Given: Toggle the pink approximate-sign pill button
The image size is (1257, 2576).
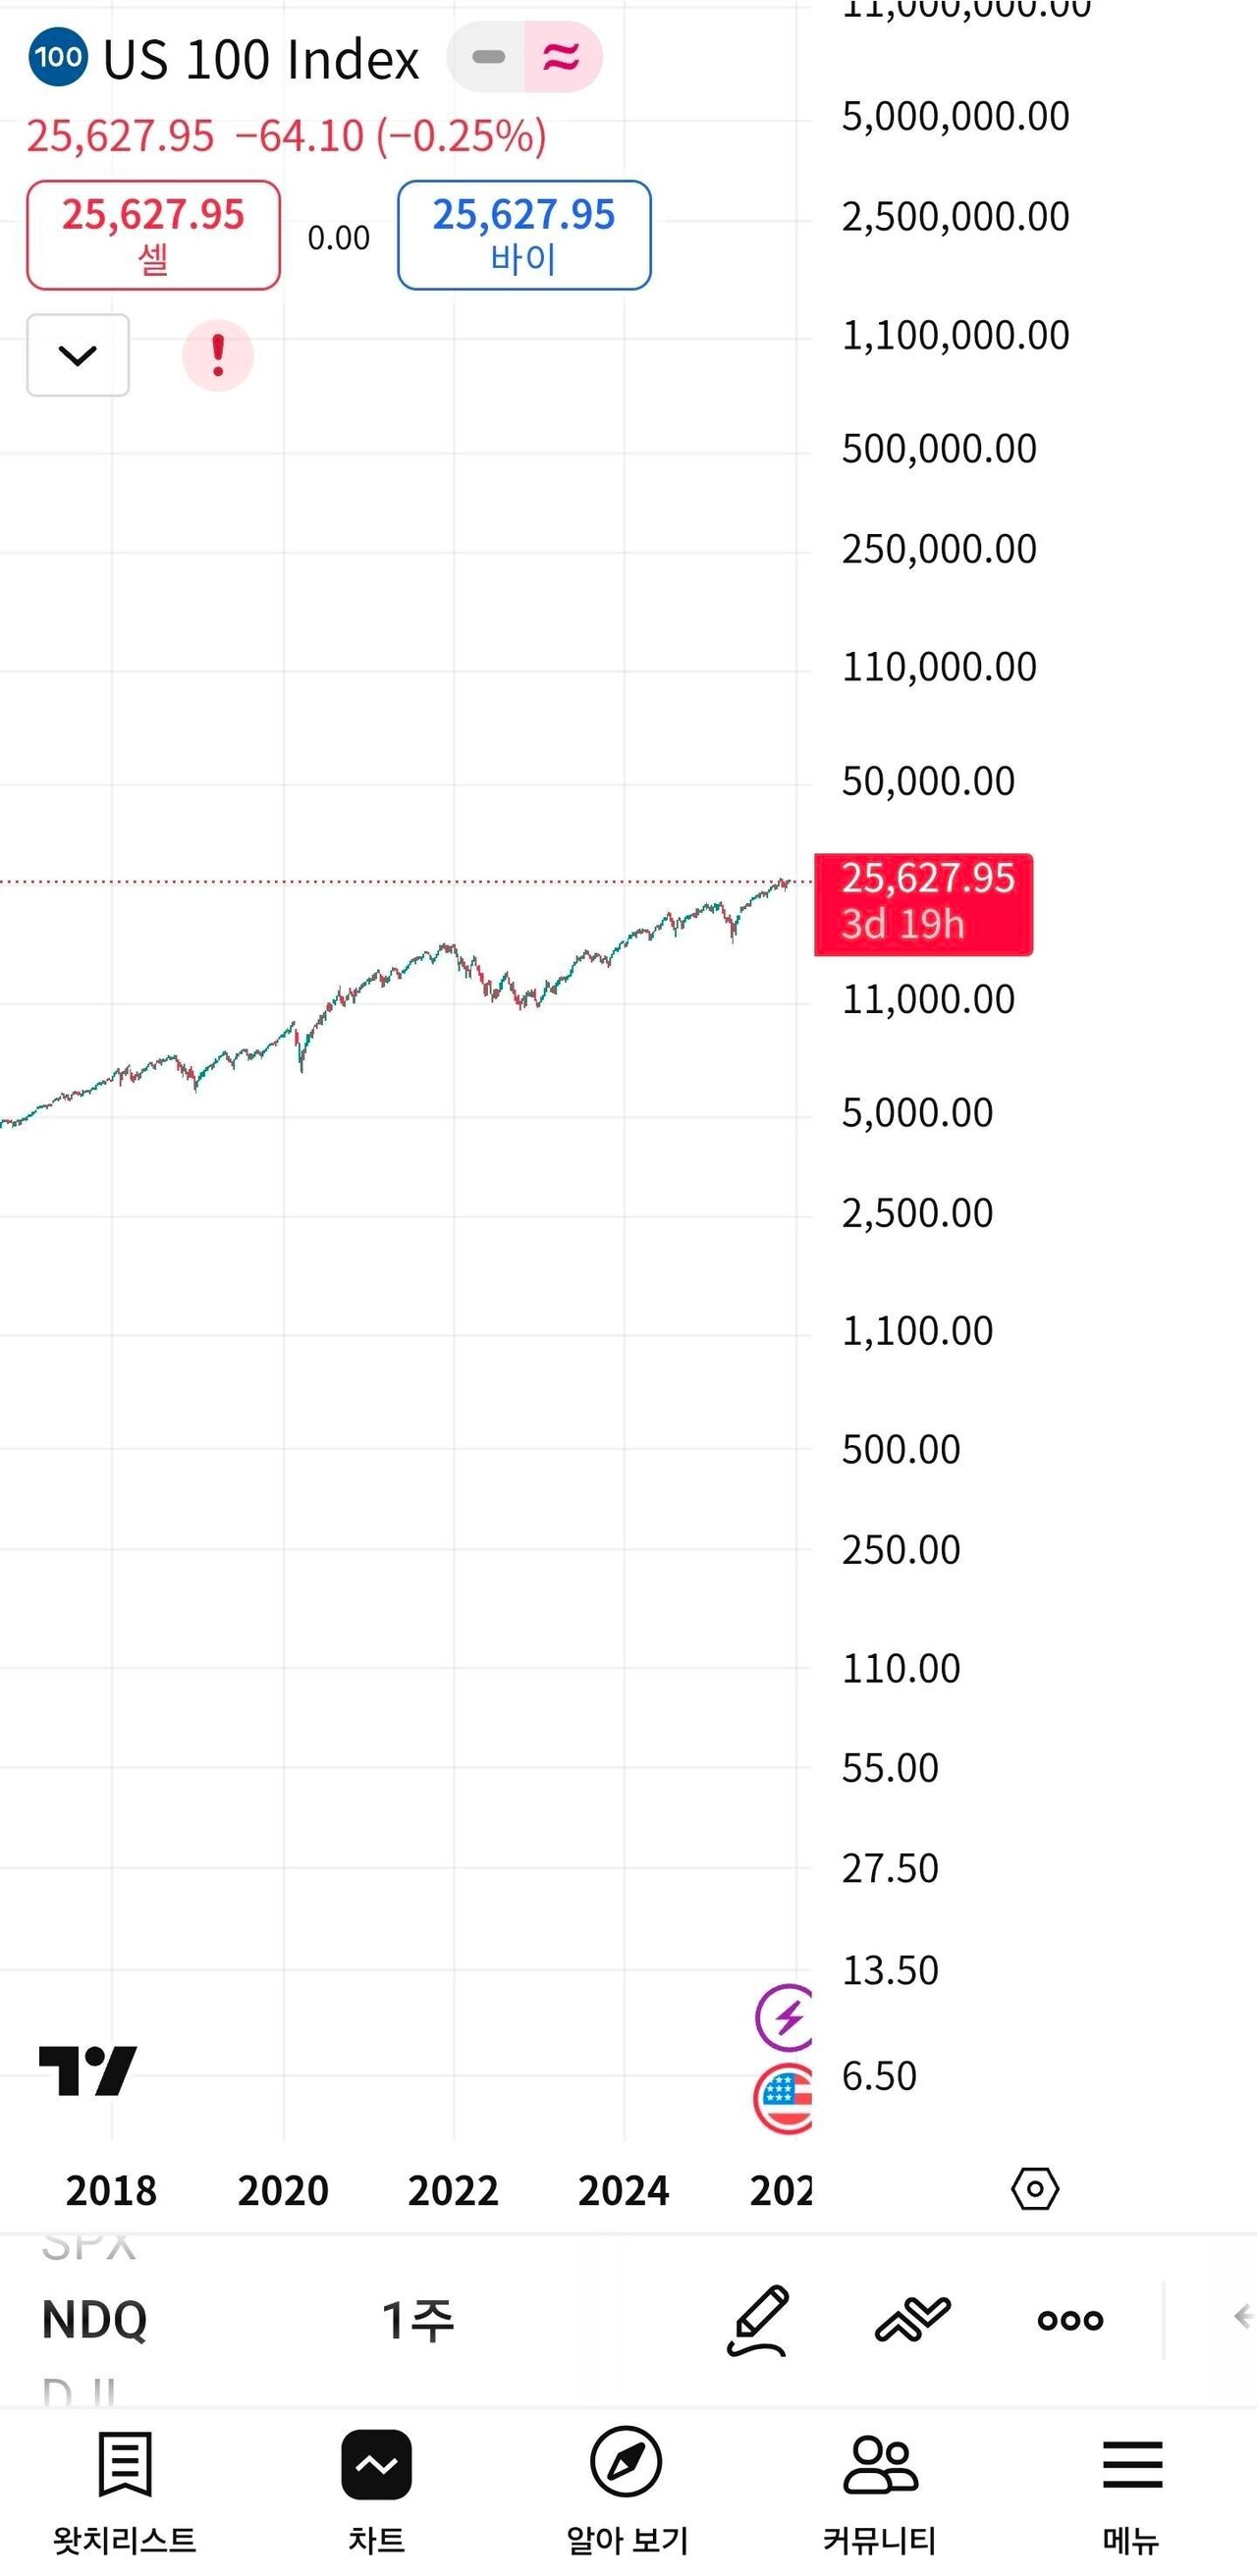Looking at the screenshot, I should (562, 58).
